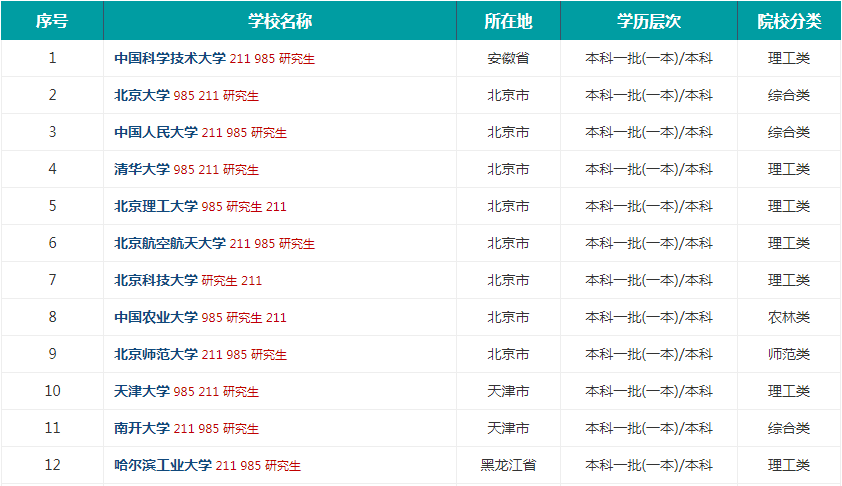This screenshot has width=842, height=486.
Task: Open the 清华大学 school link
Action: (142, 169)
